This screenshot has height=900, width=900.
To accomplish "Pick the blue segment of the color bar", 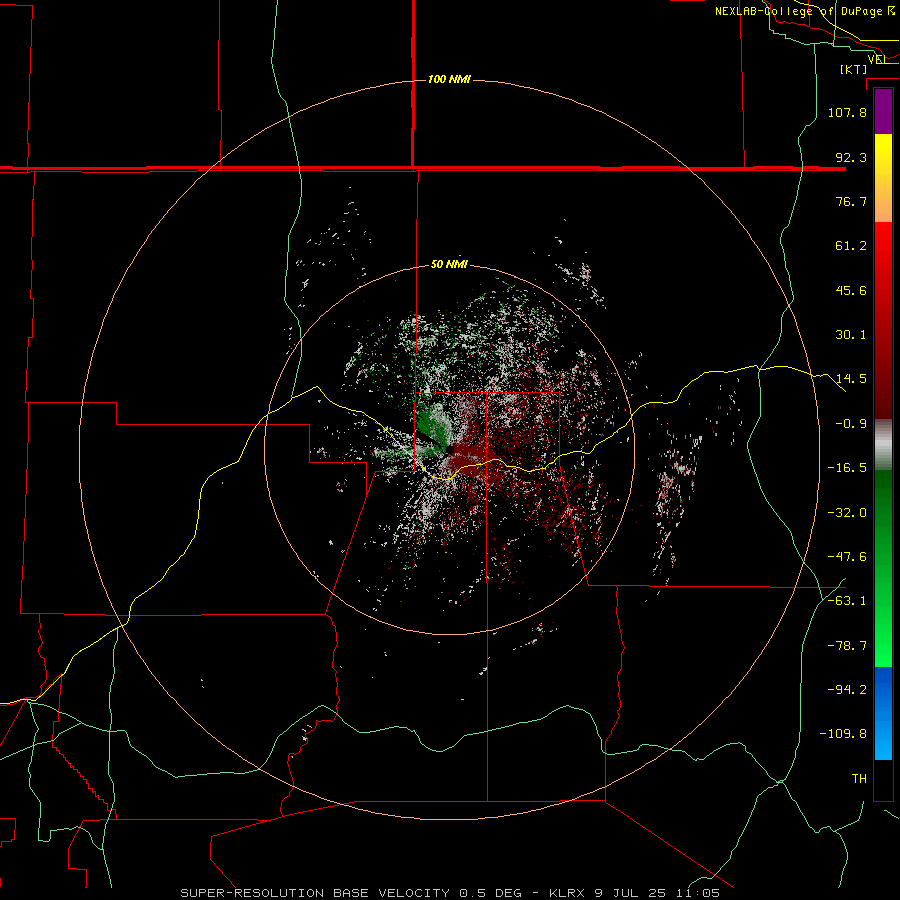I will click(883, 713).
